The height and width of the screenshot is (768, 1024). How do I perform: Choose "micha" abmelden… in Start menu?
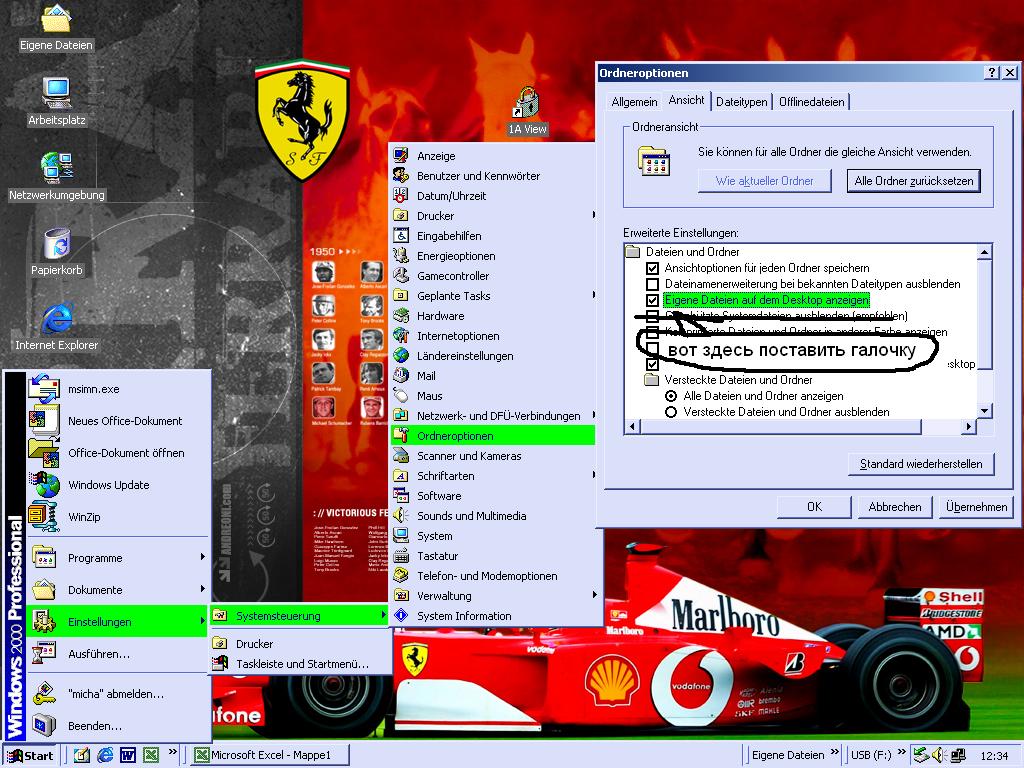tap(119, 694)
